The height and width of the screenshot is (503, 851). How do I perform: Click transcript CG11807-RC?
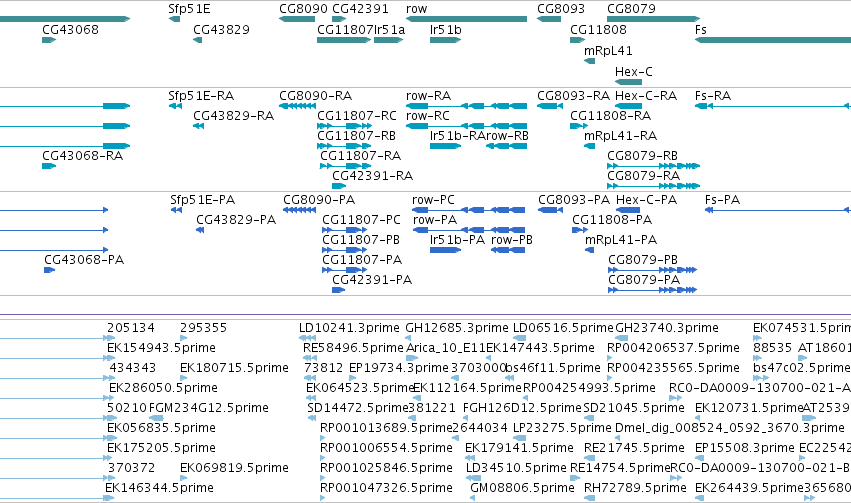(357, 116)
